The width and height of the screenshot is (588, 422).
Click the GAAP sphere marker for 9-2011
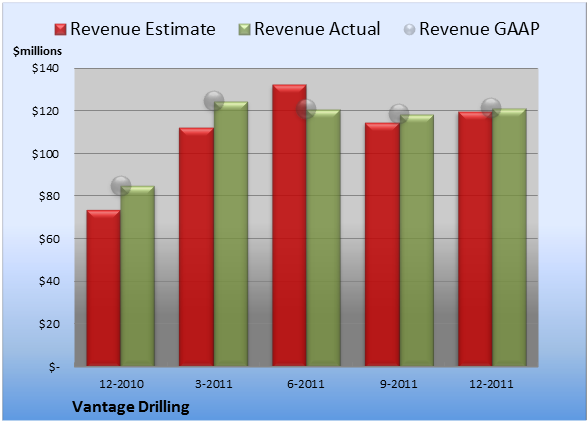tap(399, 114)
